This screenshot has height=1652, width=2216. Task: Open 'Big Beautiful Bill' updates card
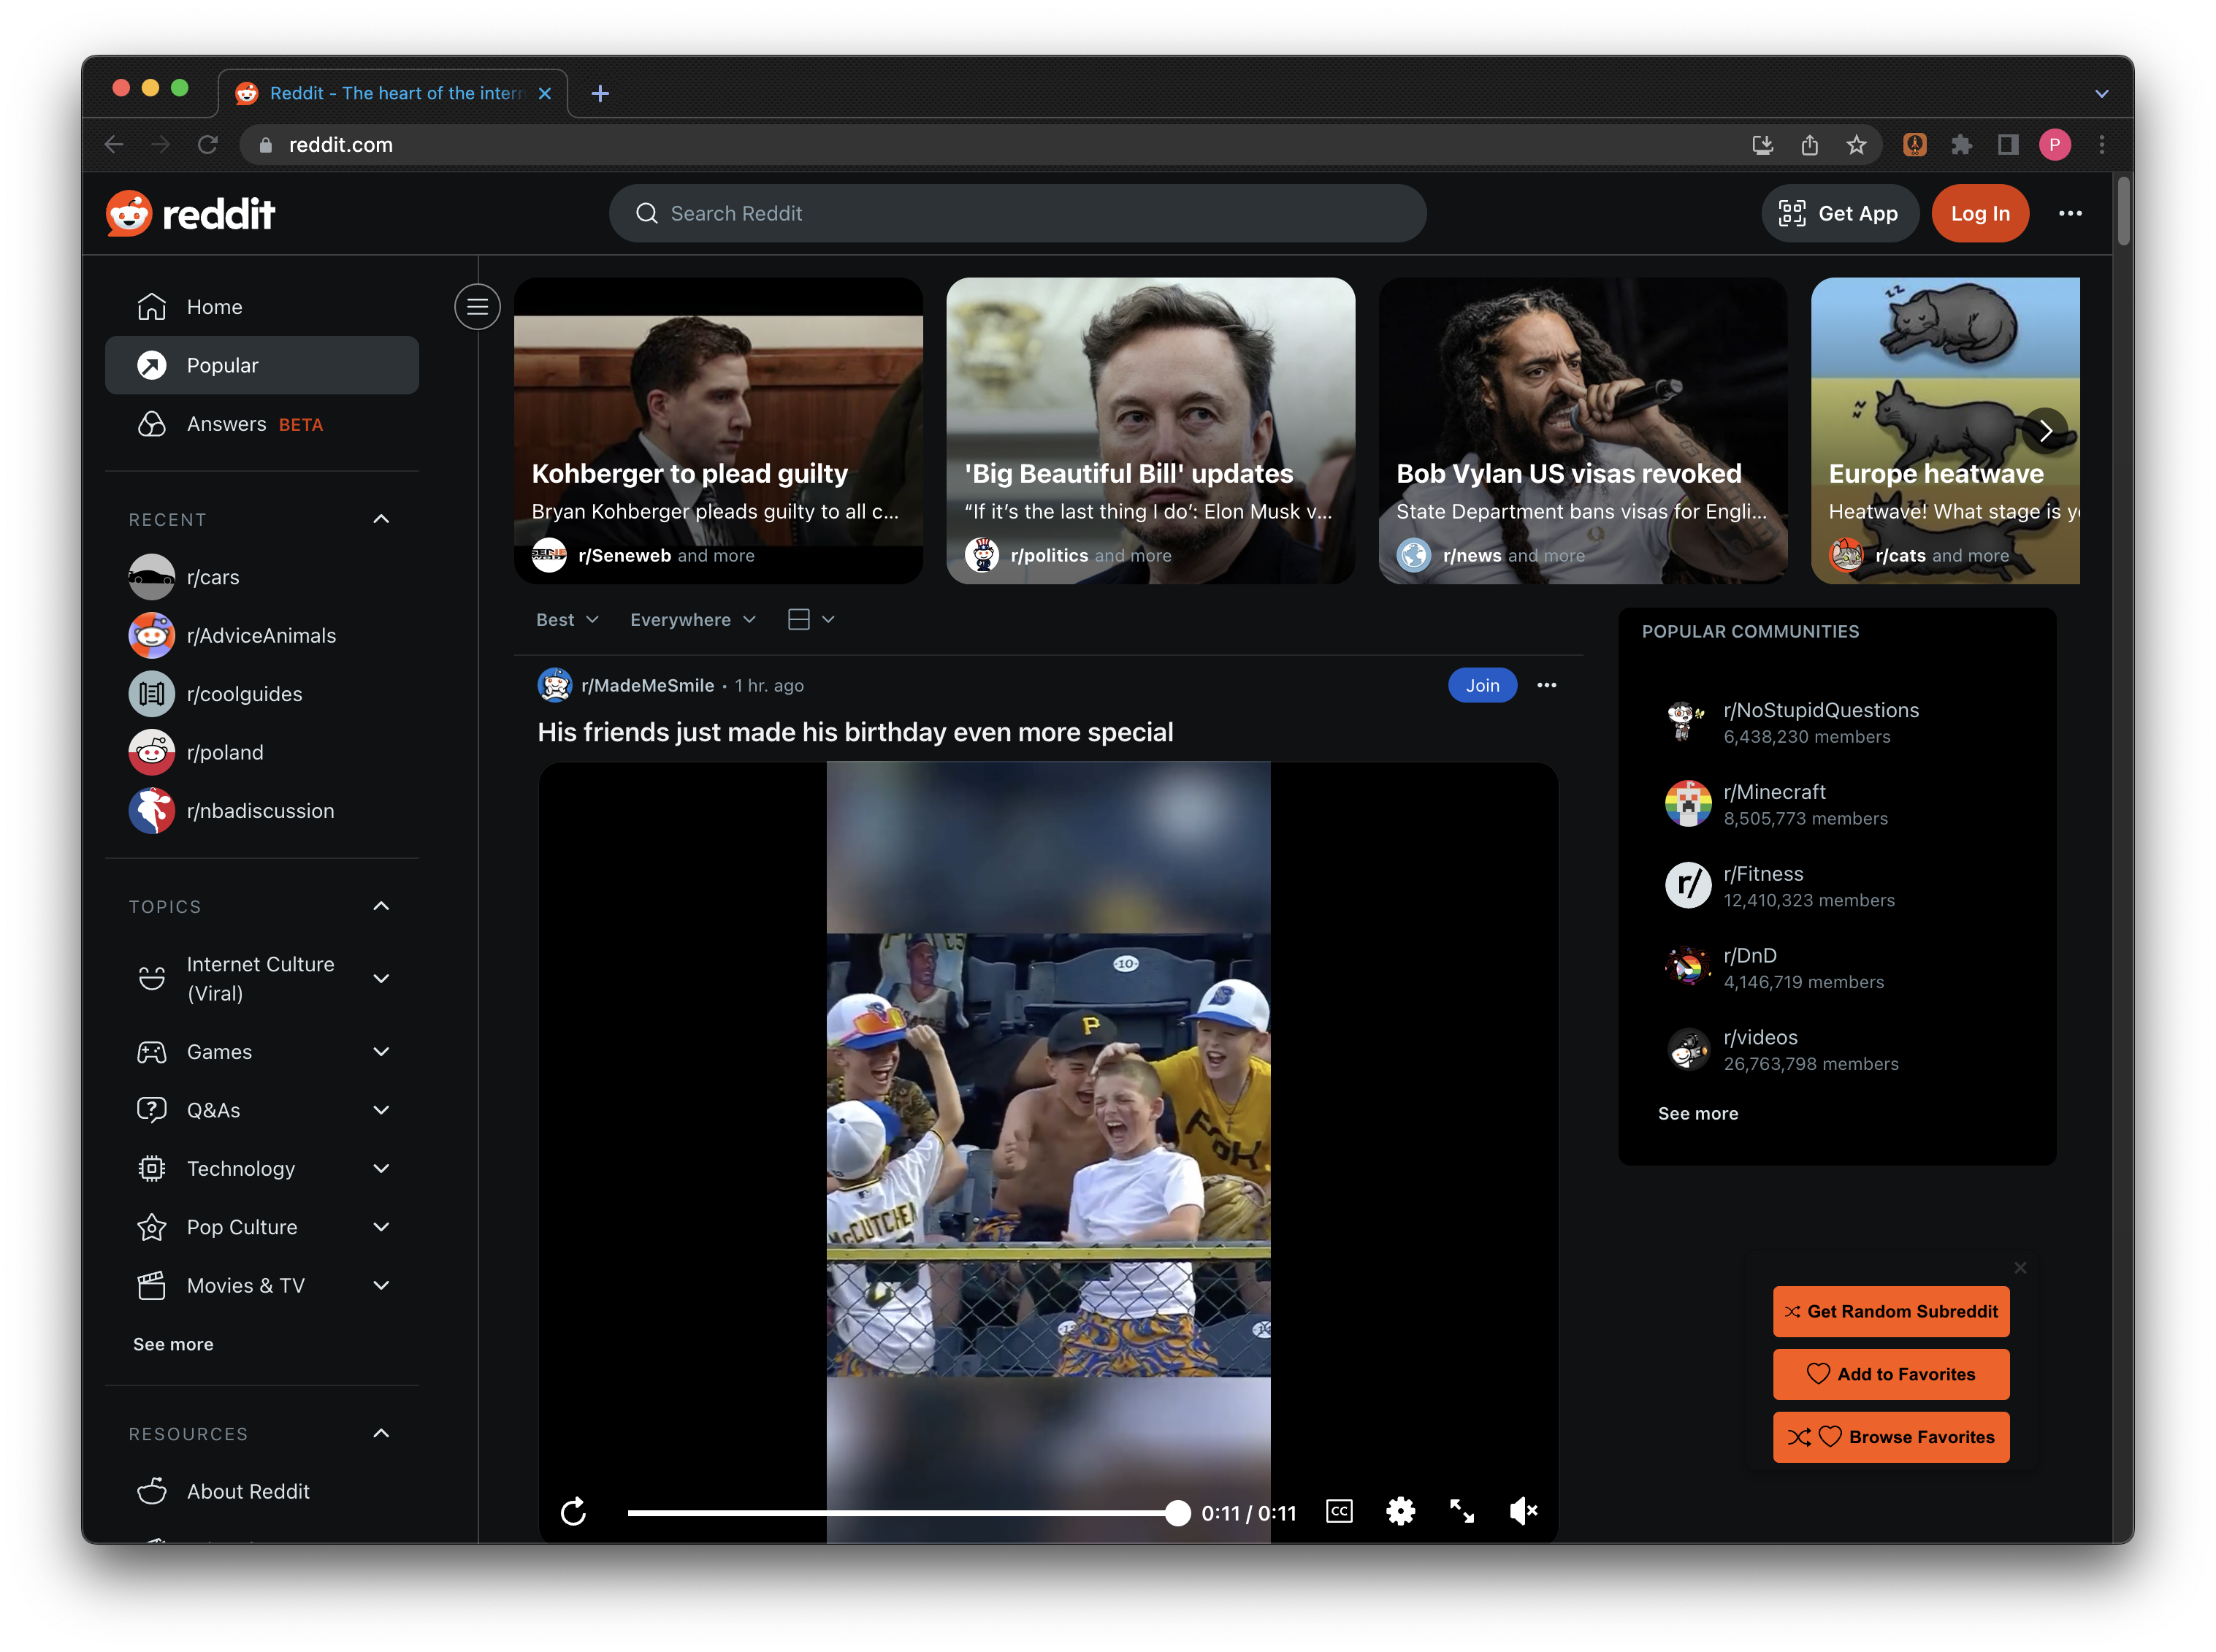(x=1150, y=431)
